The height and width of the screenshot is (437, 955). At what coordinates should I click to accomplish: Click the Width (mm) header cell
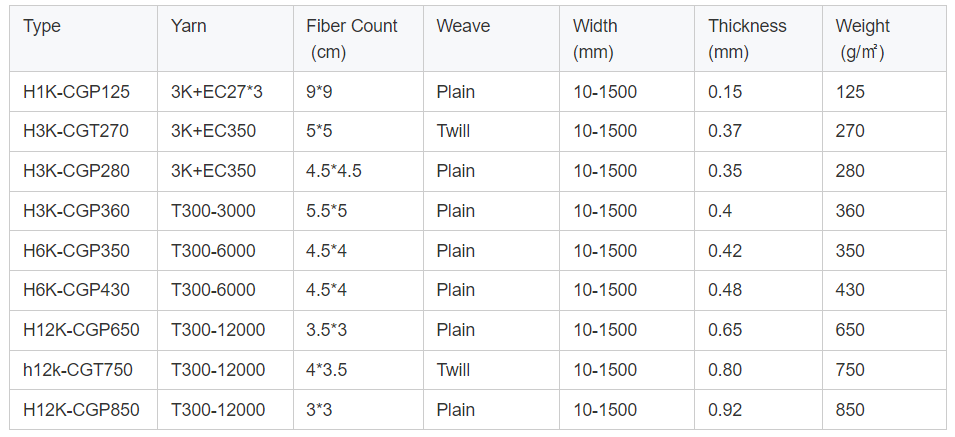point(595,38)
